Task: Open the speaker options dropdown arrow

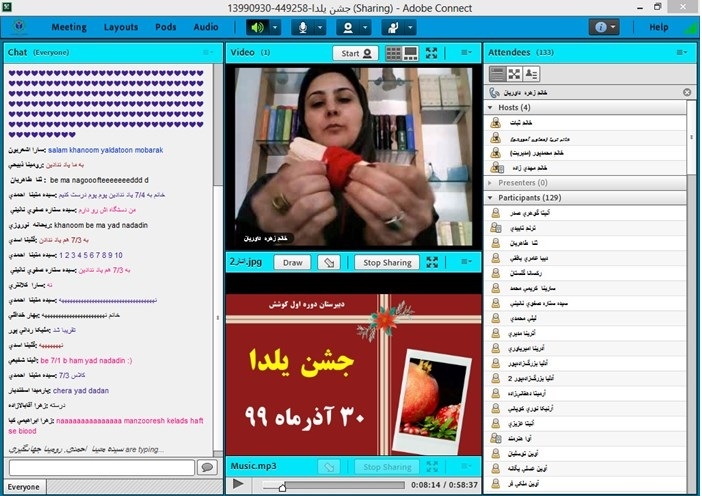Action: tap(275, 27)
